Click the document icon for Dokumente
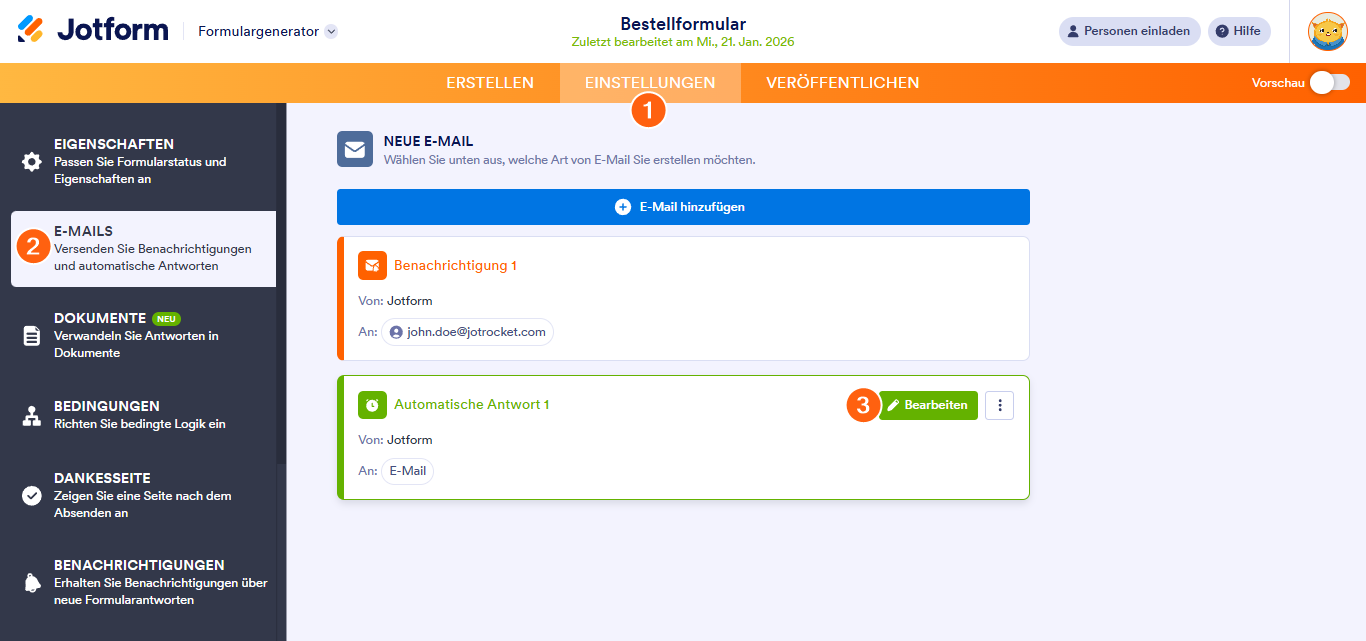The image size is (1366, 641). (x=32, y=336)
